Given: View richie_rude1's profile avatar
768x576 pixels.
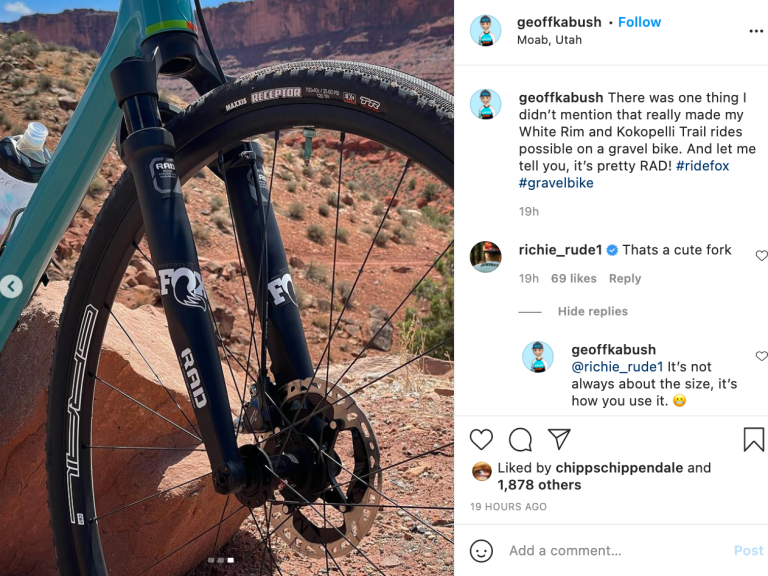Looking at the screenshot, I should click(485, 257).
